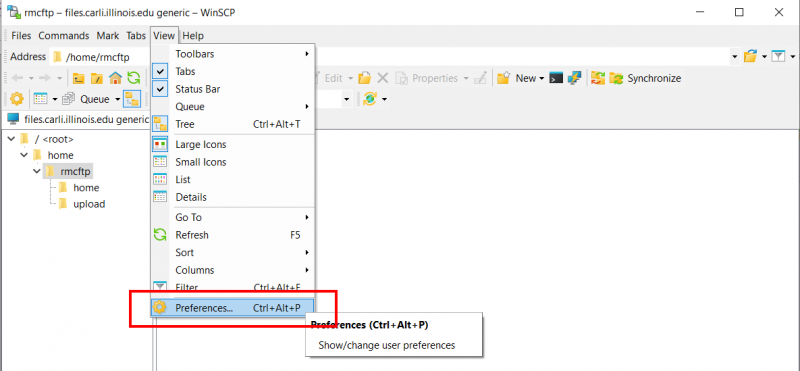Image resolution: width=800 pixels, height=371 pixels.
Task: Open session in PuTTY icon
Action: click(574, 79)
